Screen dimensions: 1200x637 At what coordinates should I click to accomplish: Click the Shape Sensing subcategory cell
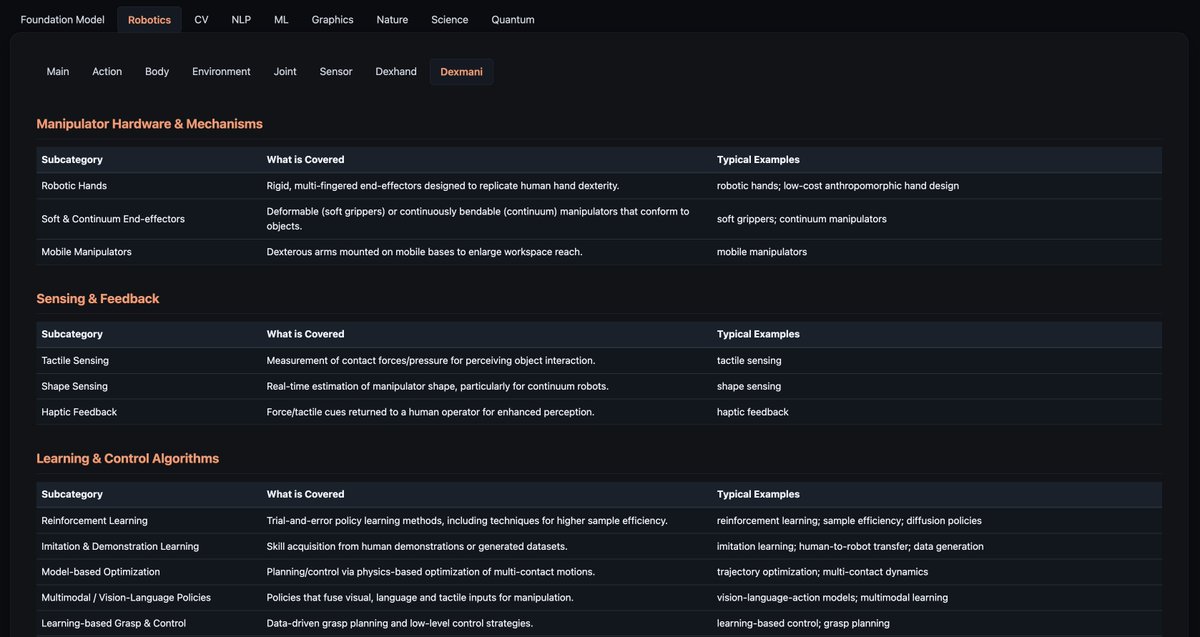pos(74,386)
